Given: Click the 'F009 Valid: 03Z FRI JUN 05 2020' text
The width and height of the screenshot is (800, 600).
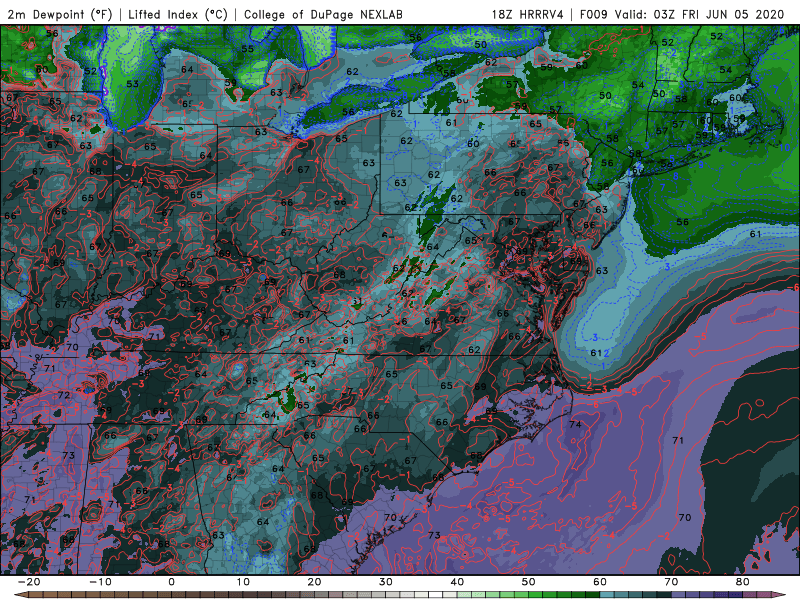Looking at the screenshot, I should (x=682, y=14).
